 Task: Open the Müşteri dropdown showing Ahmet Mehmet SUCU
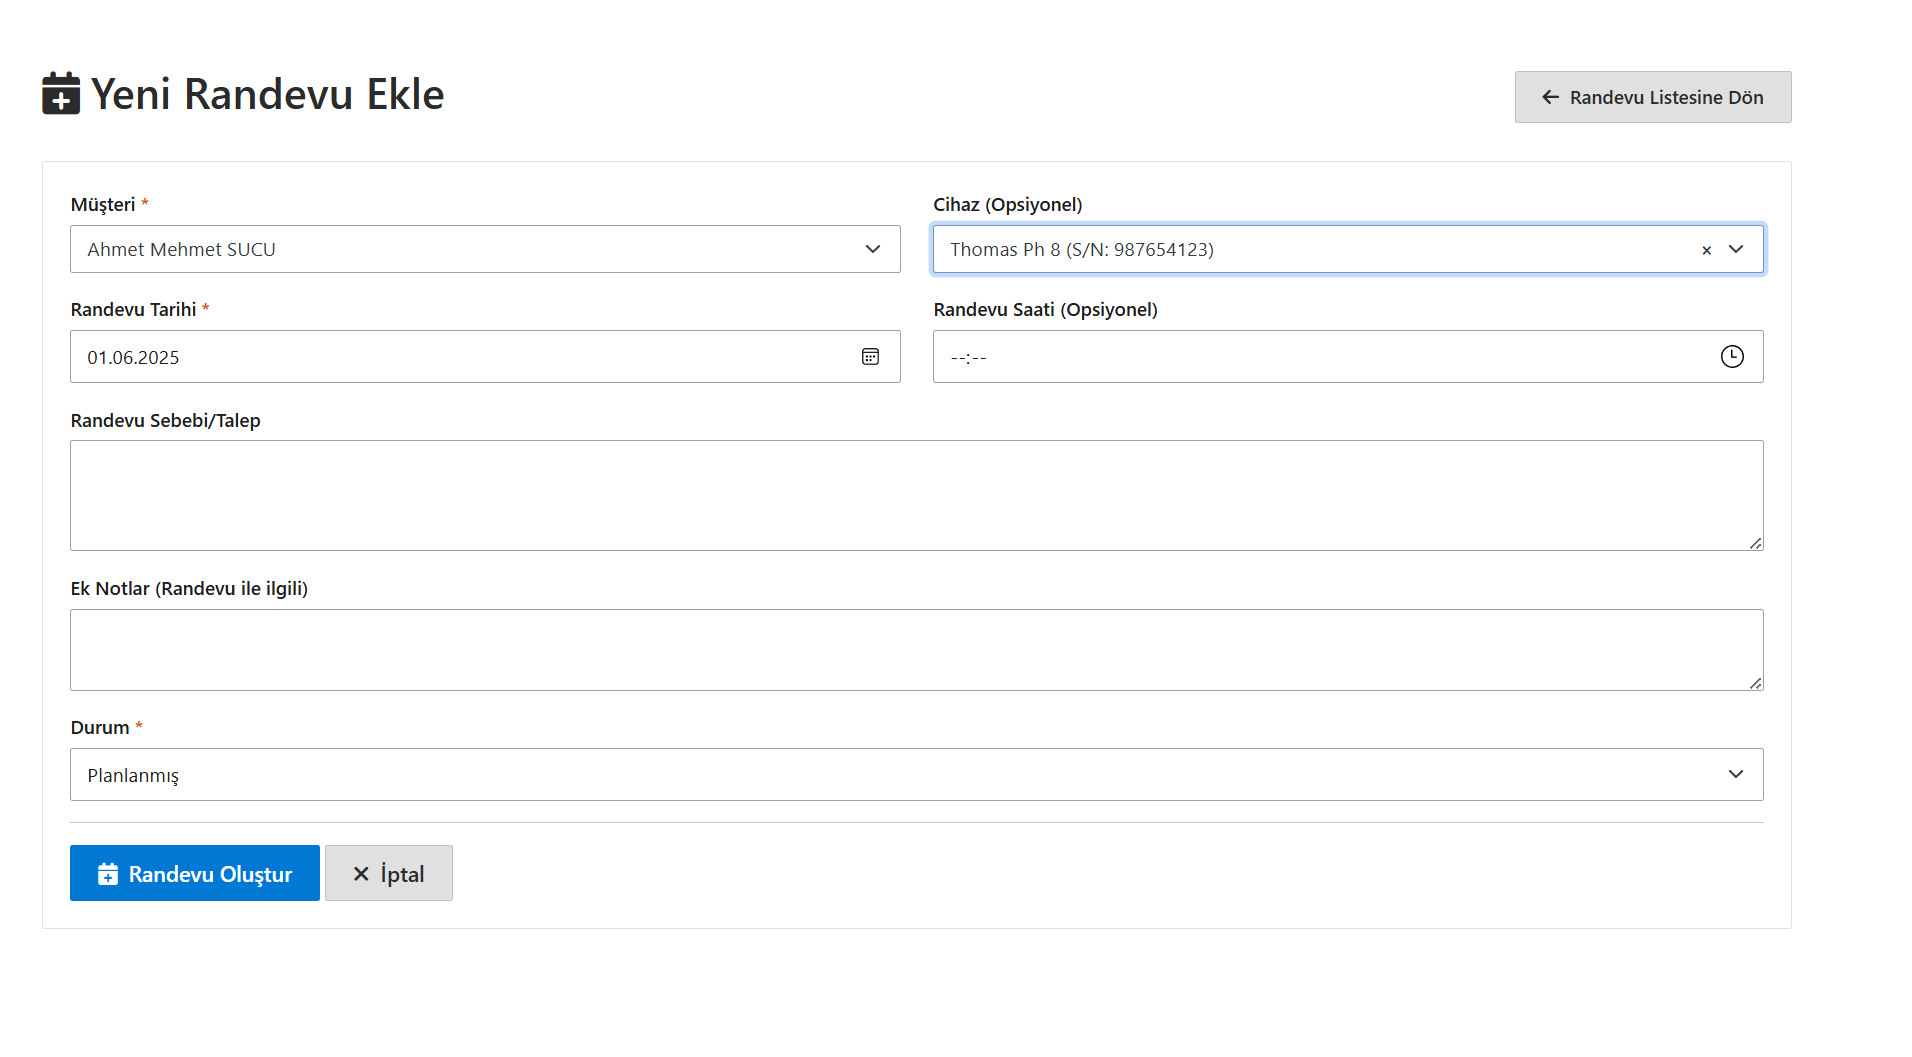(x=485, y=249)
